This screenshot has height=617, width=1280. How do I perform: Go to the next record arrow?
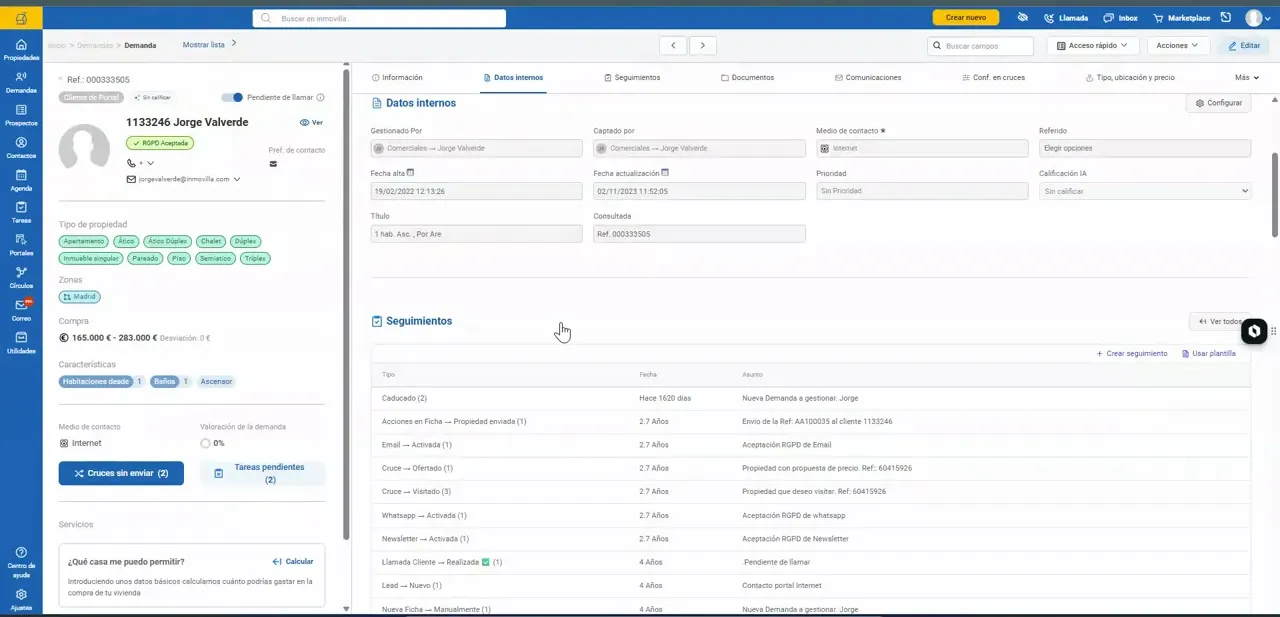[x=703, y=45]
